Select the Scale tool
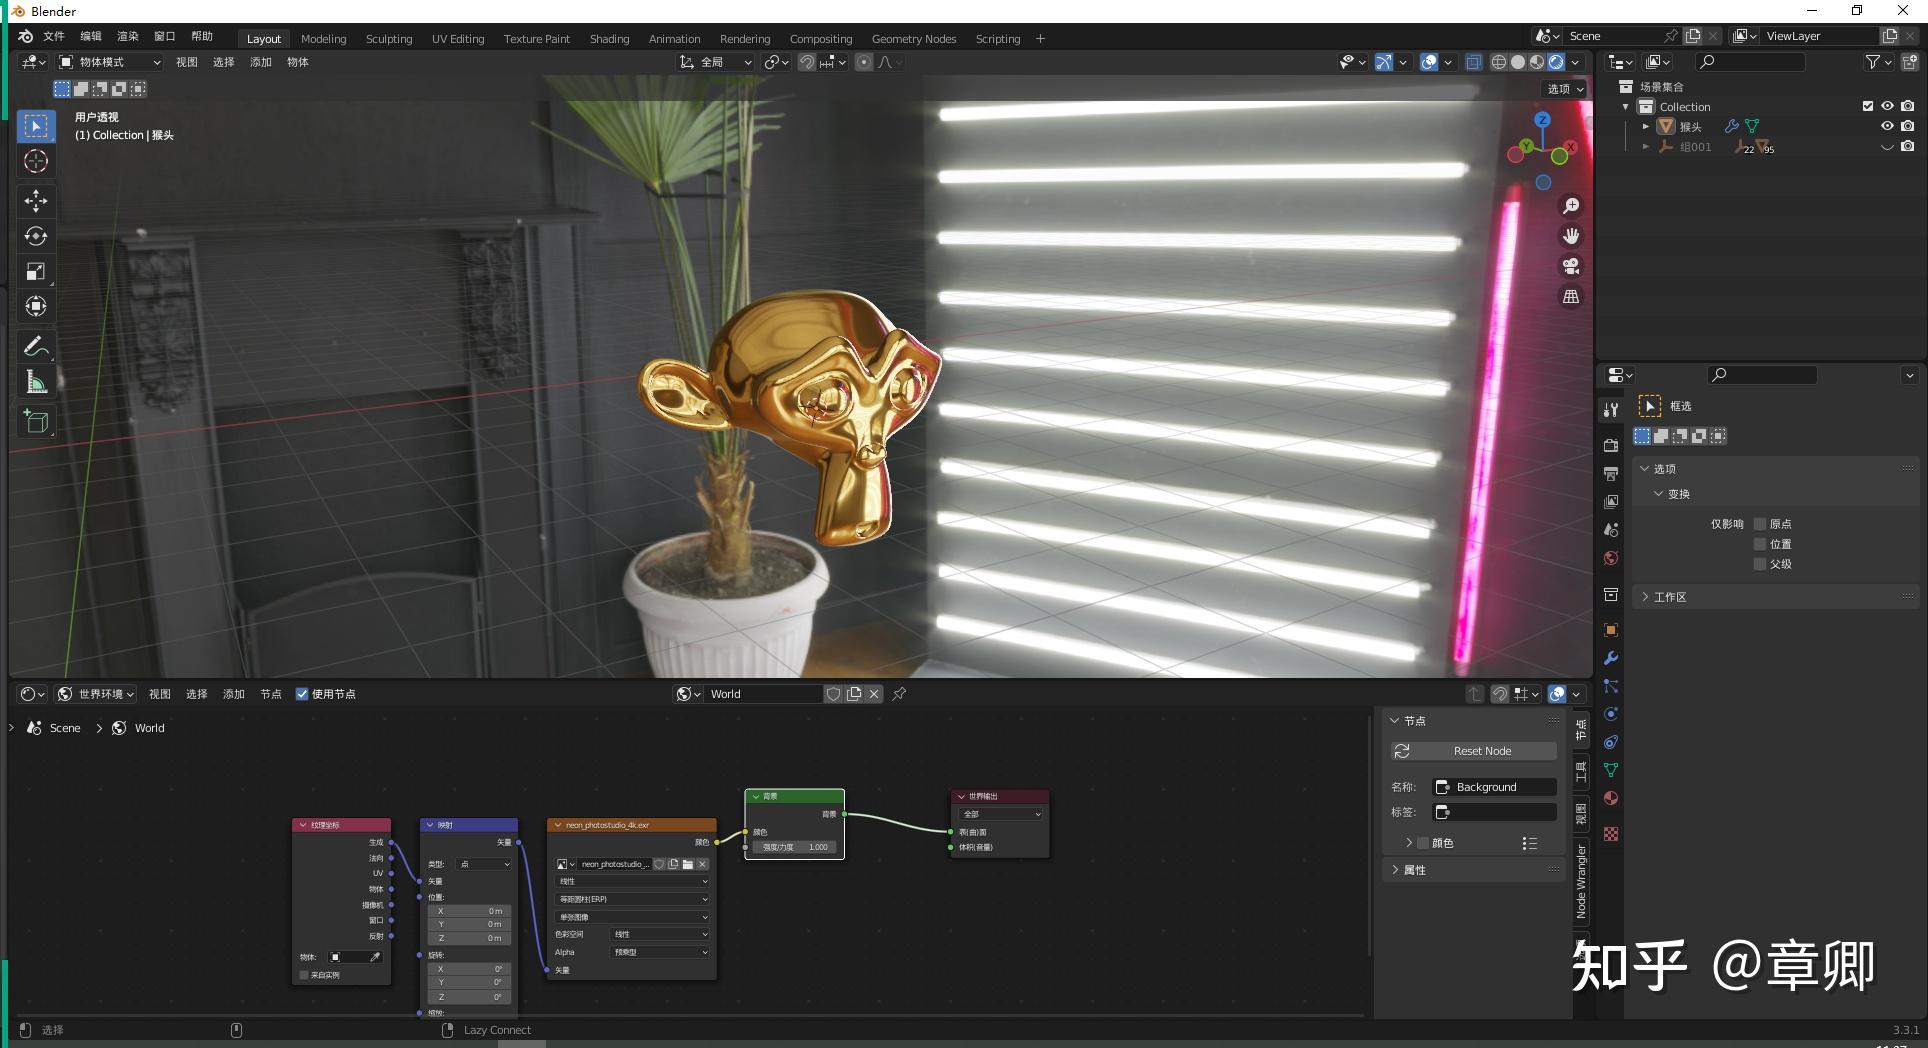1928x1048 pixels. coord(36,271)
